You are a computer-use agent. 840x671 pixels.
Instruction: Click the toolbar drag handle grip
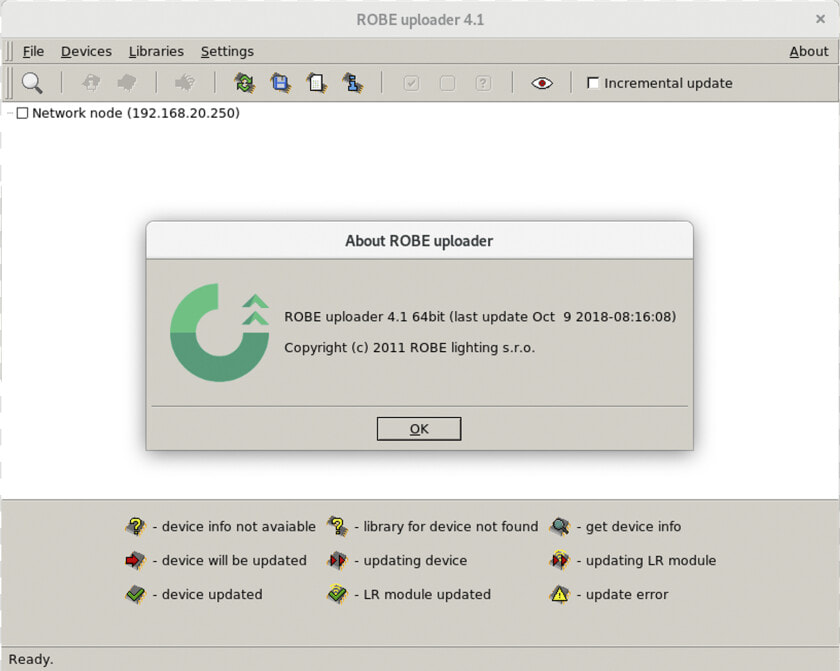point(9,83)
